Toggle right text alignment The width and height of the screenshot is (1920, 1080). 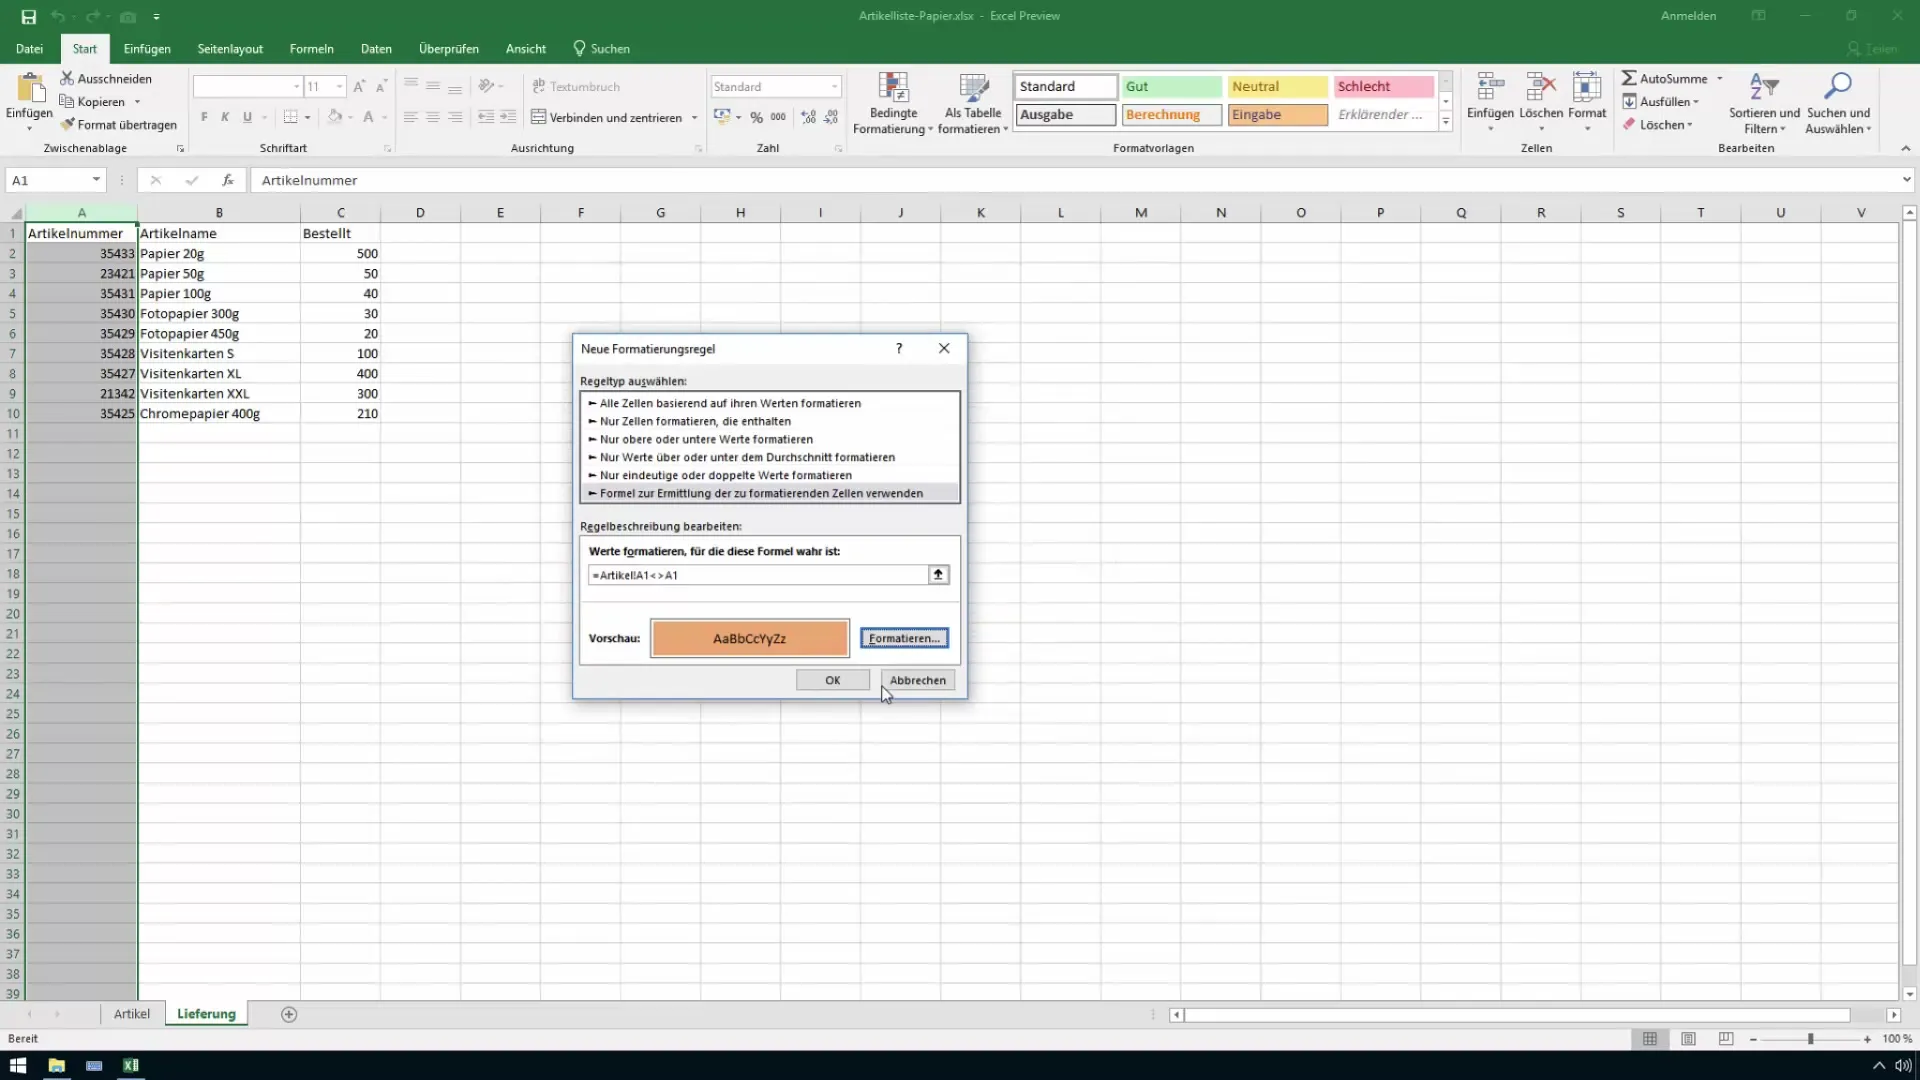[455, 117]
